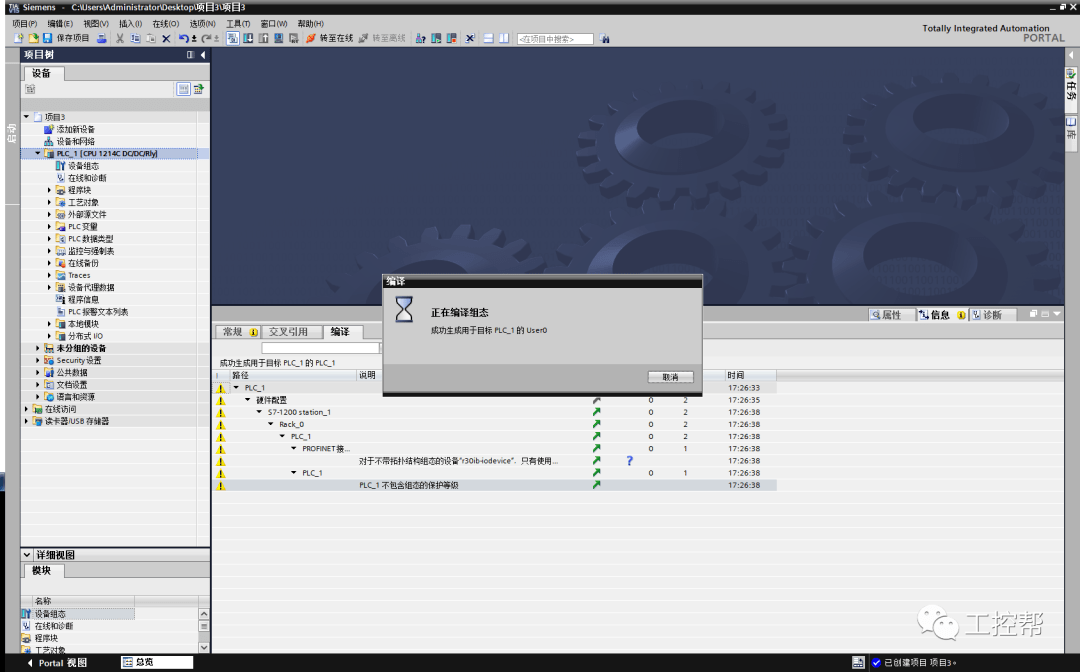Collapse the PLC_1 CPU 1214C node
1080x672 pixels.
[x=38, y=154]
